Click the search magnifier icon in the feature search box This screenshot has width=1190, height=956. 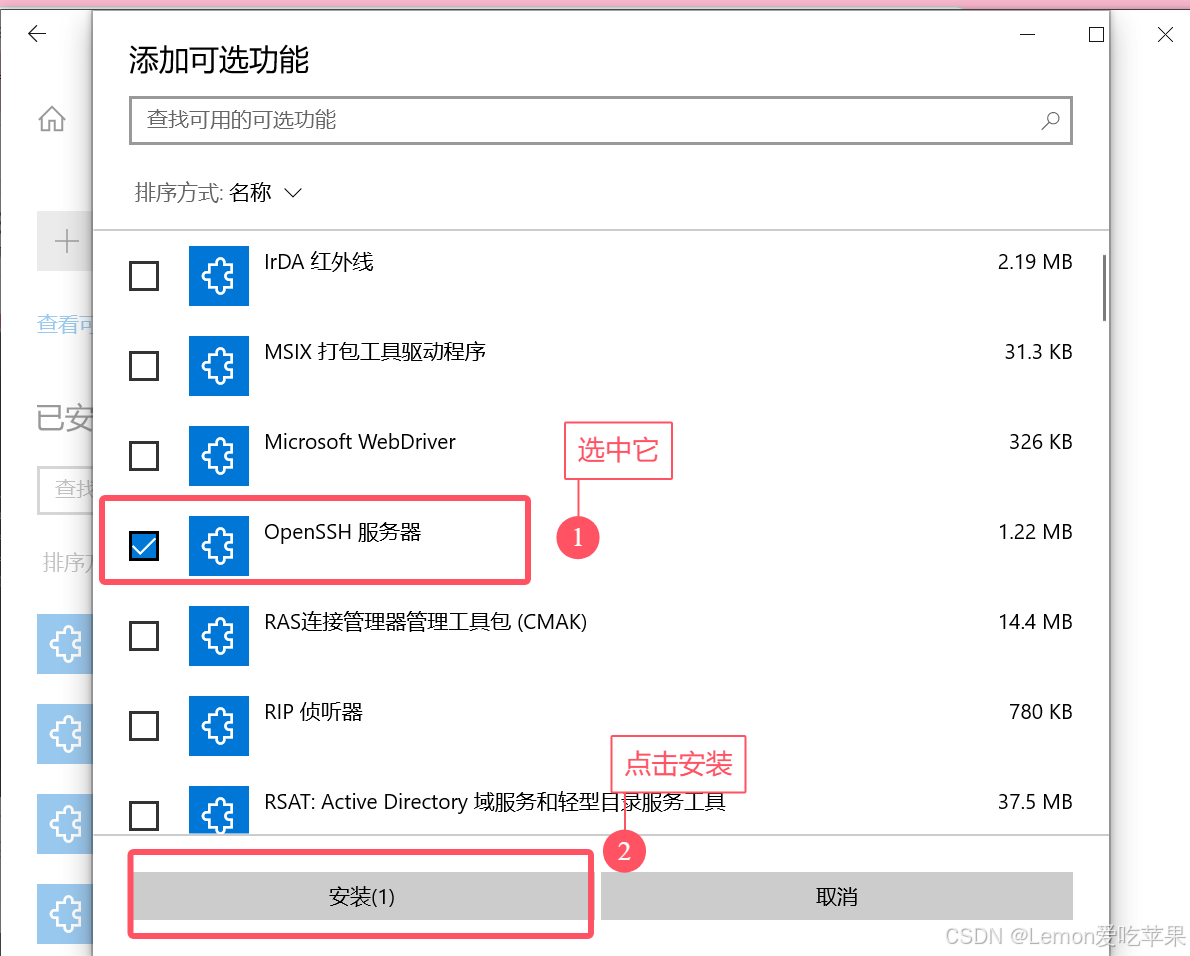[x=1050, y=120]
